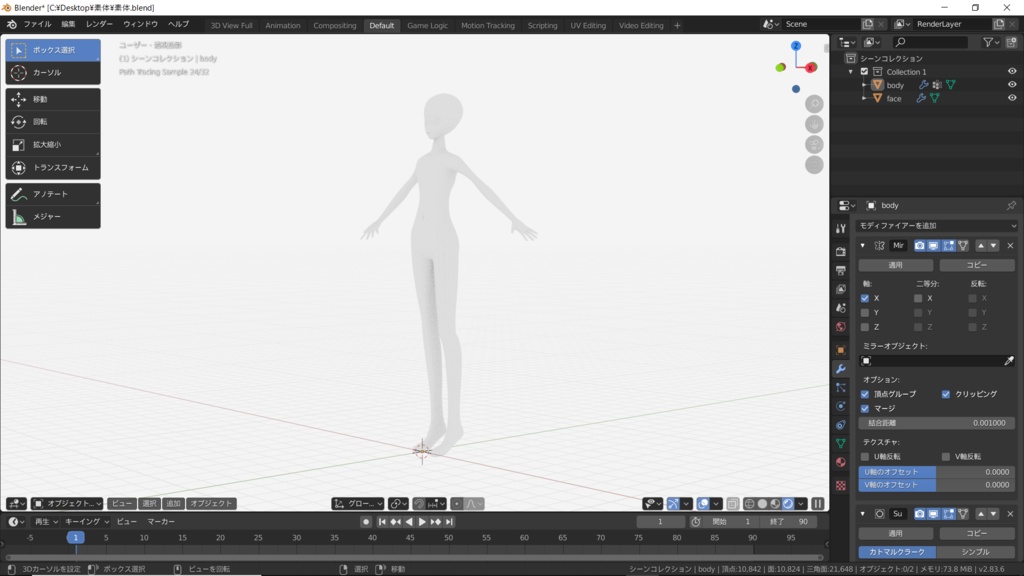This screenshot has height=576, width=1024.
Task: Play the animation in timeline
Action: 422,522
